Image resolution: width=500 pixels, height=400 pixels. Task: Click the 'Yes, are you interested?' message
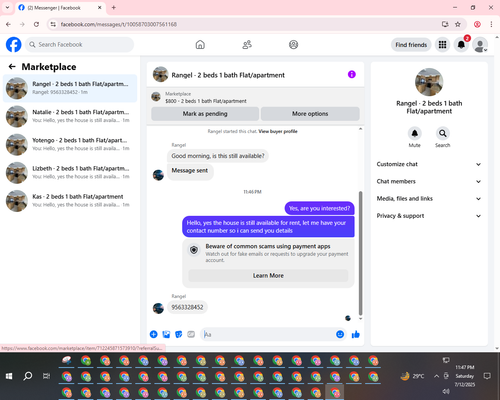(x=319, y=208)
